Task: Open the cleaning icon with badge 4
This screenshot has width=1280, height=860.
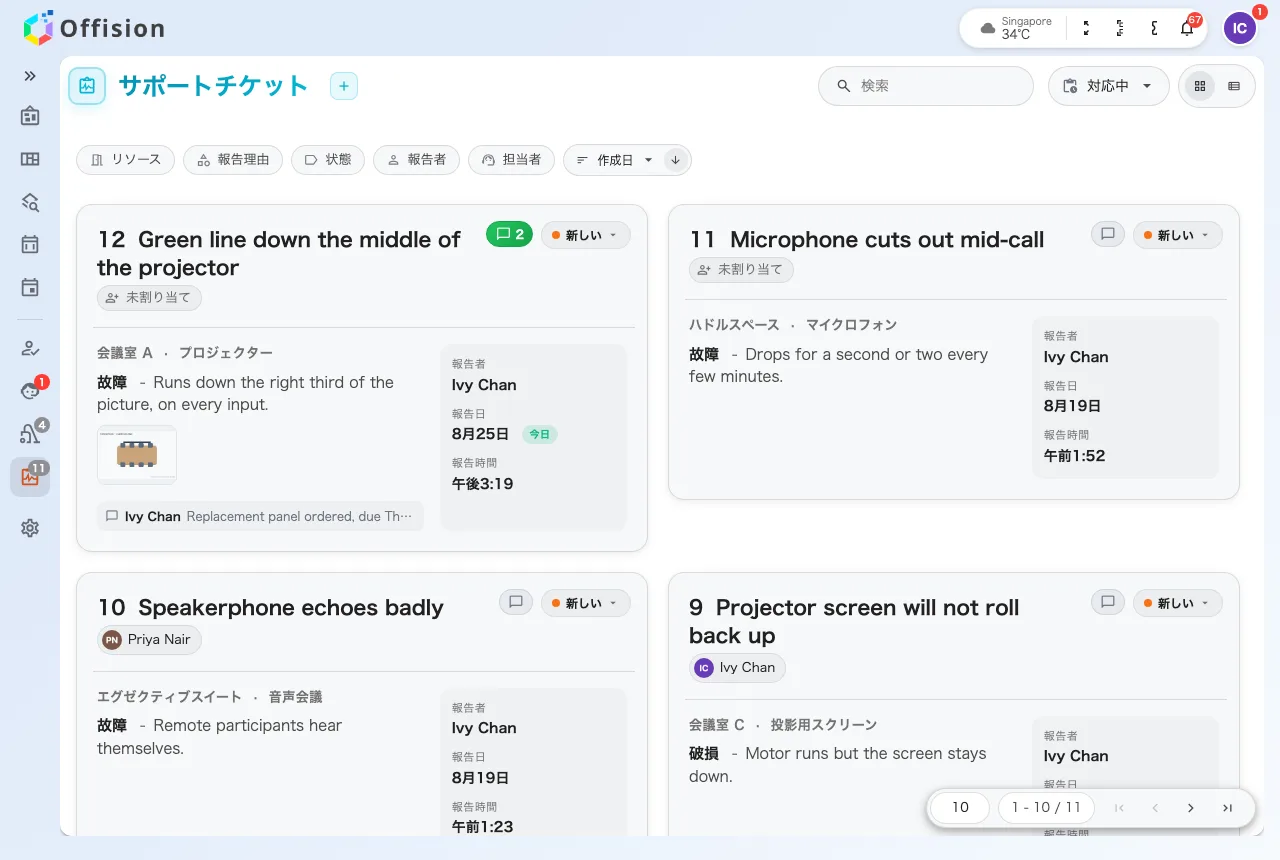Action: click(x=30, y=434)
